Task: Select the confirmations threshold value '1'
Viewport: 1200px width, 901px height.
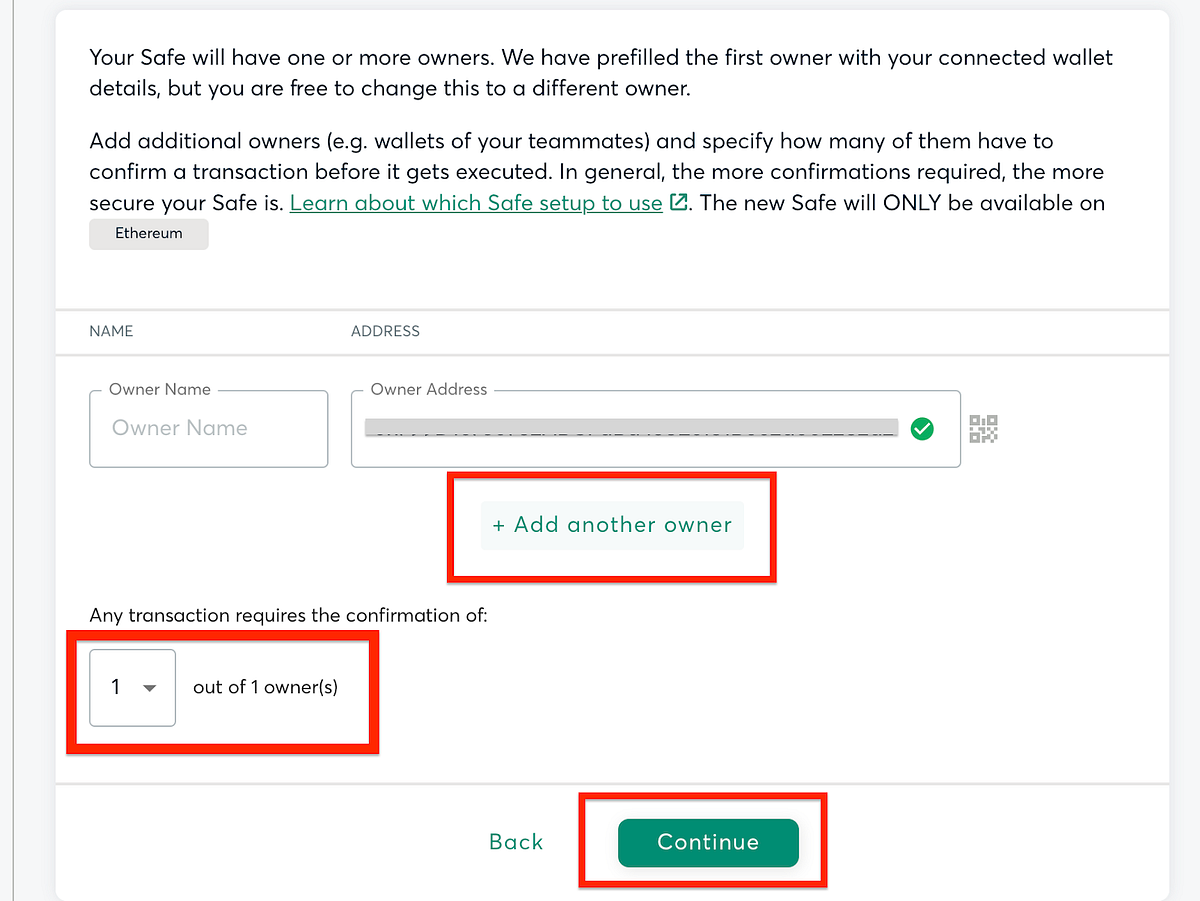Action: pyautogui.click(x=116, y=687)
